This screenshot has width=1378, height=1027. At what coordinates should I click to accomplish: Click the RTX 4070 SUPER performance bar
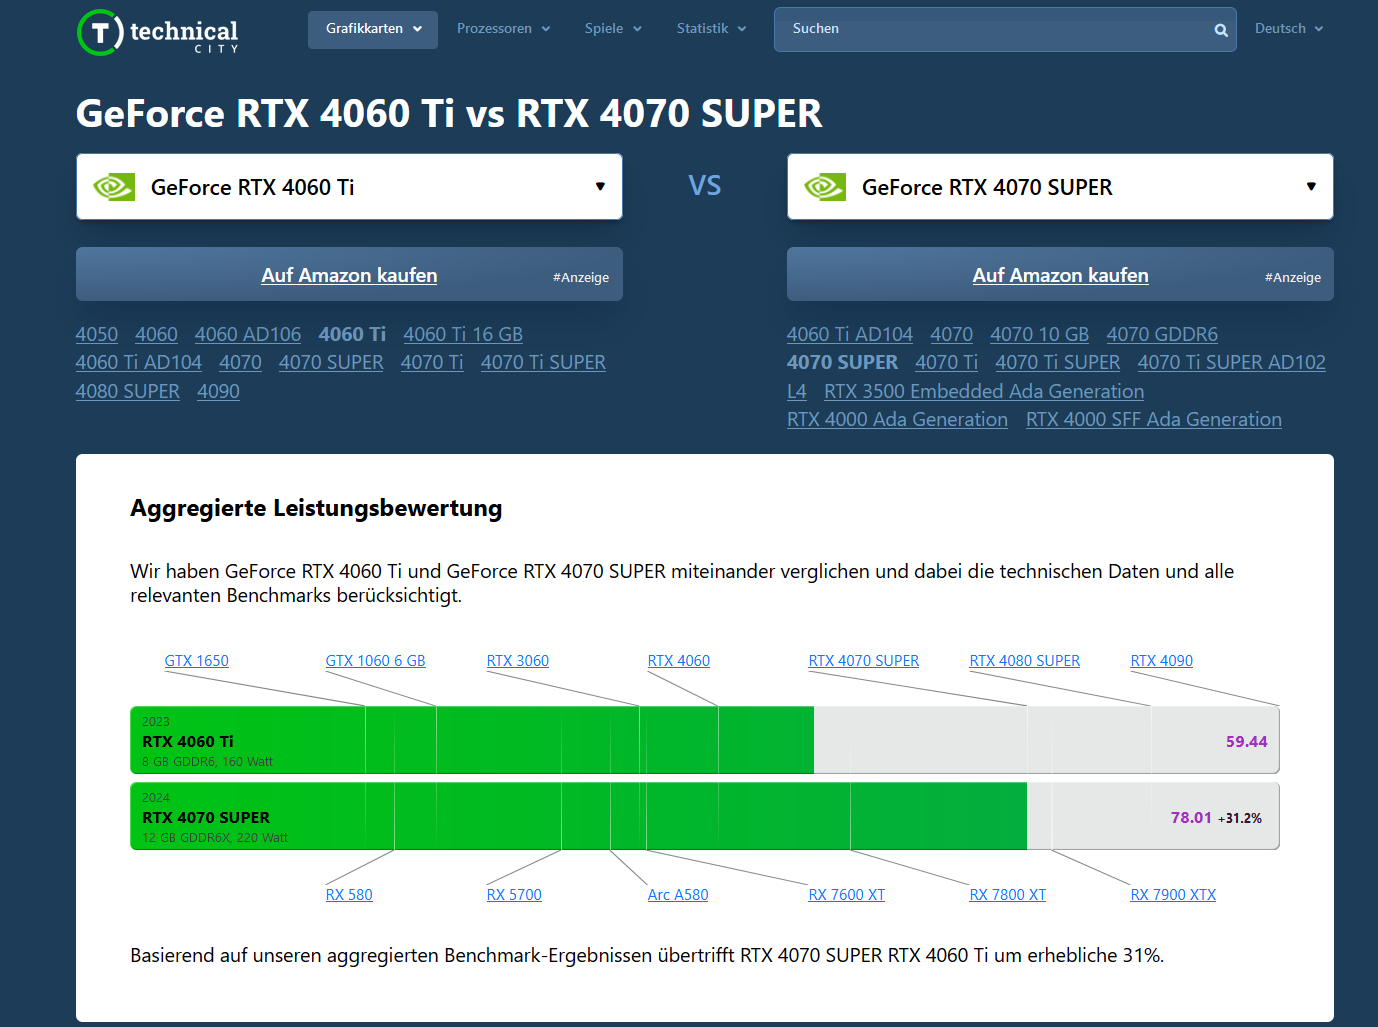(x=705, y=816)
